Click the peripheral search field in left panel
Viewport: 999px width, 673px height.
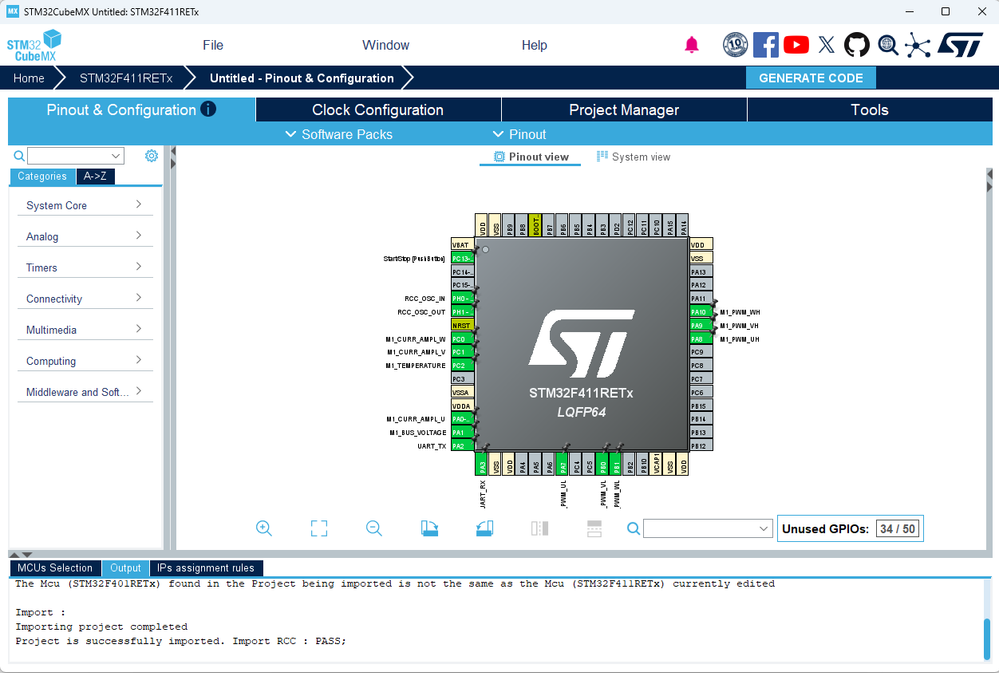click(x=68, y=156)
